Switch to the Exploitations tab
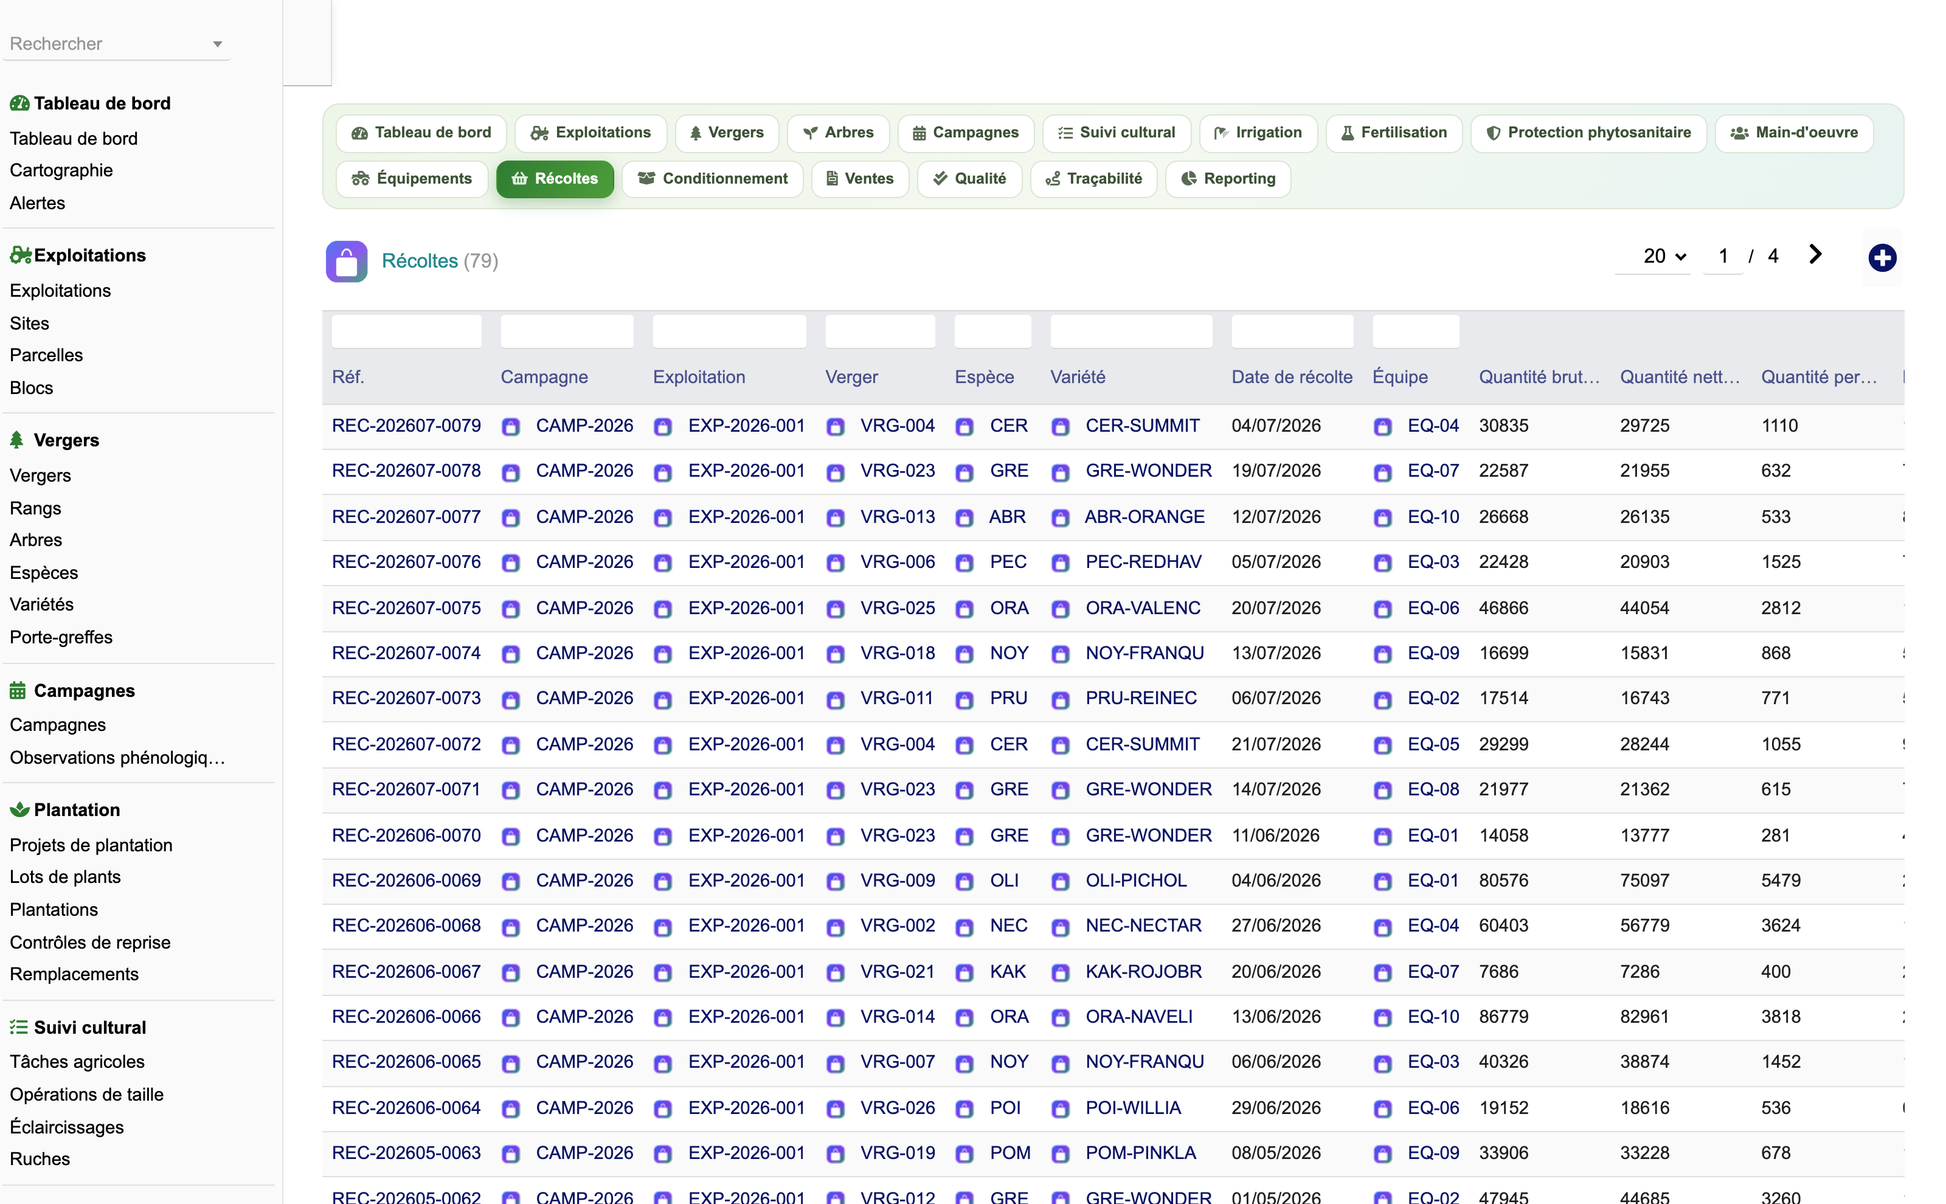1946x1204 pixels. [x=590, y=133]
